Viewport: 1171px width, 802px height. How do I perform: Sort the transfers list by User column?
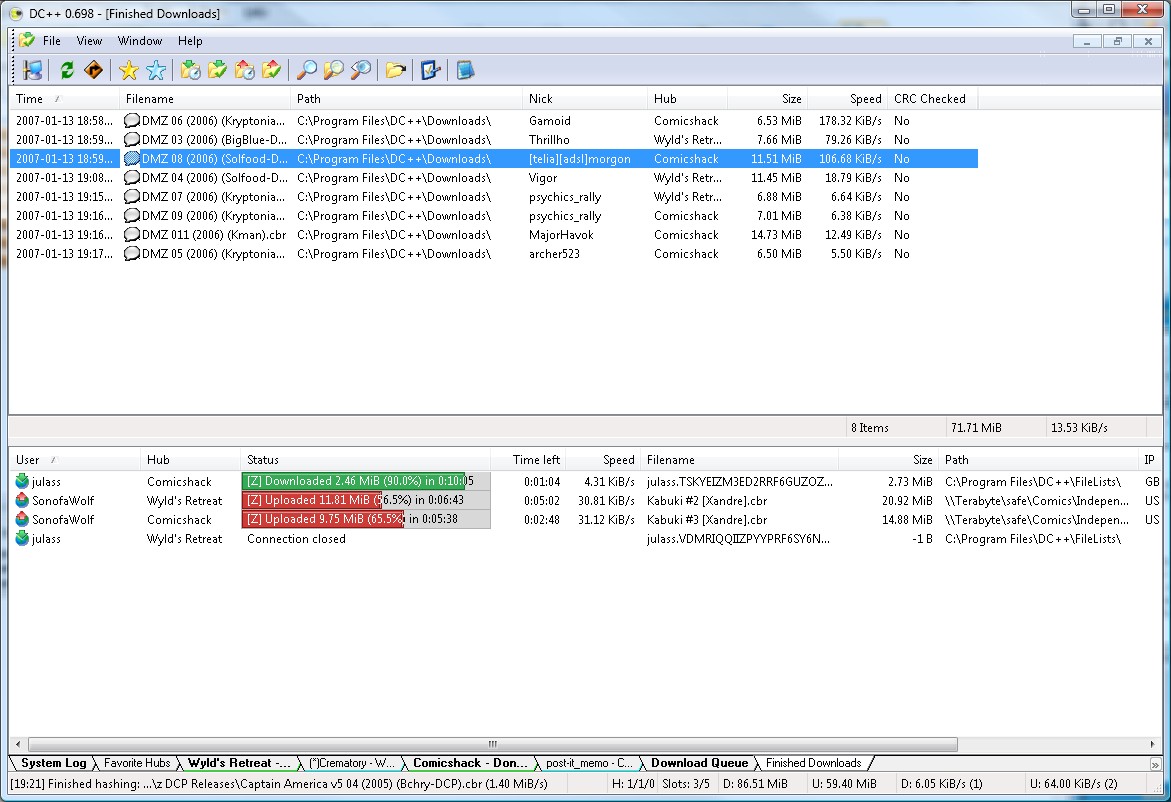coord(28,460)
